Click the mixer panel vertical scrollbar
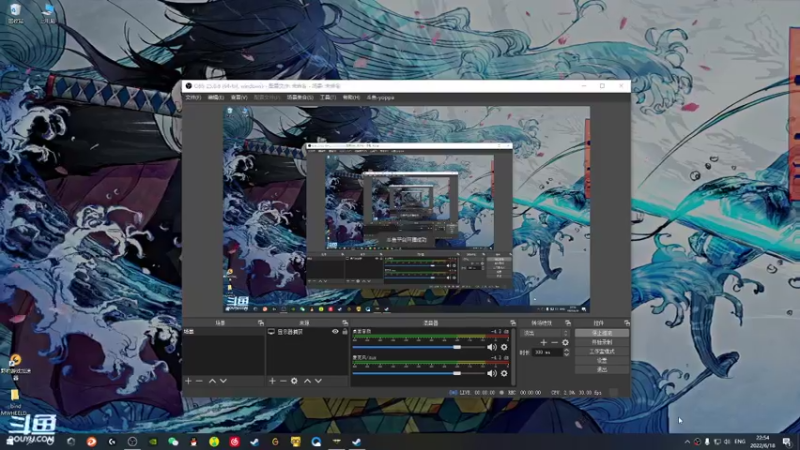 click(x=513, y=357)
